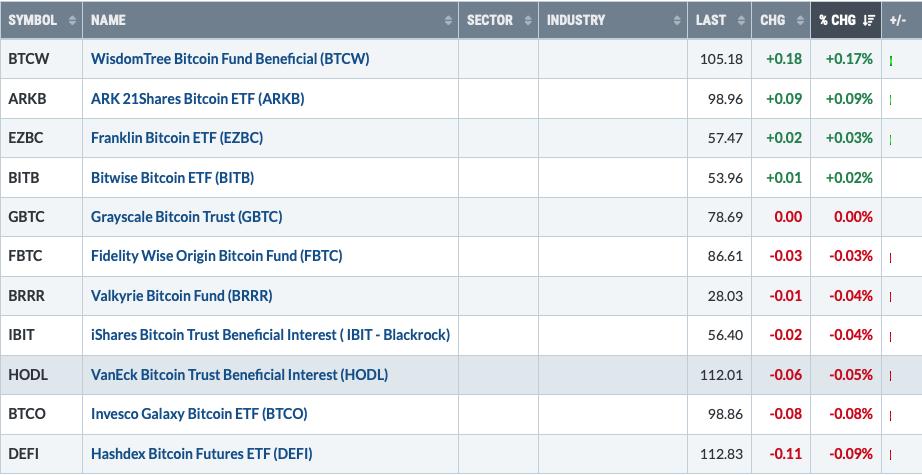This screenshot has height=475, width=922.
Task: Click the +/- column header
Action: [x=898, y=20]
